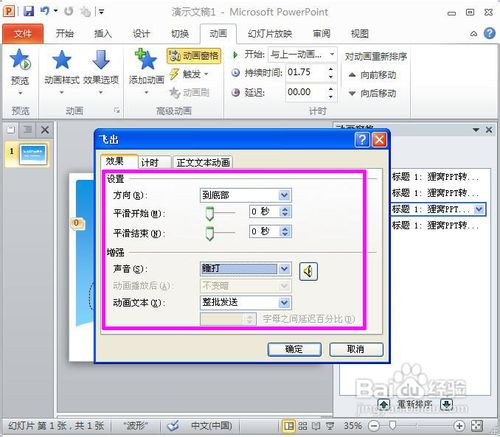Open the Slide Show ribbon tab
This screenshot has width=500, height=437.
point(269,34)
